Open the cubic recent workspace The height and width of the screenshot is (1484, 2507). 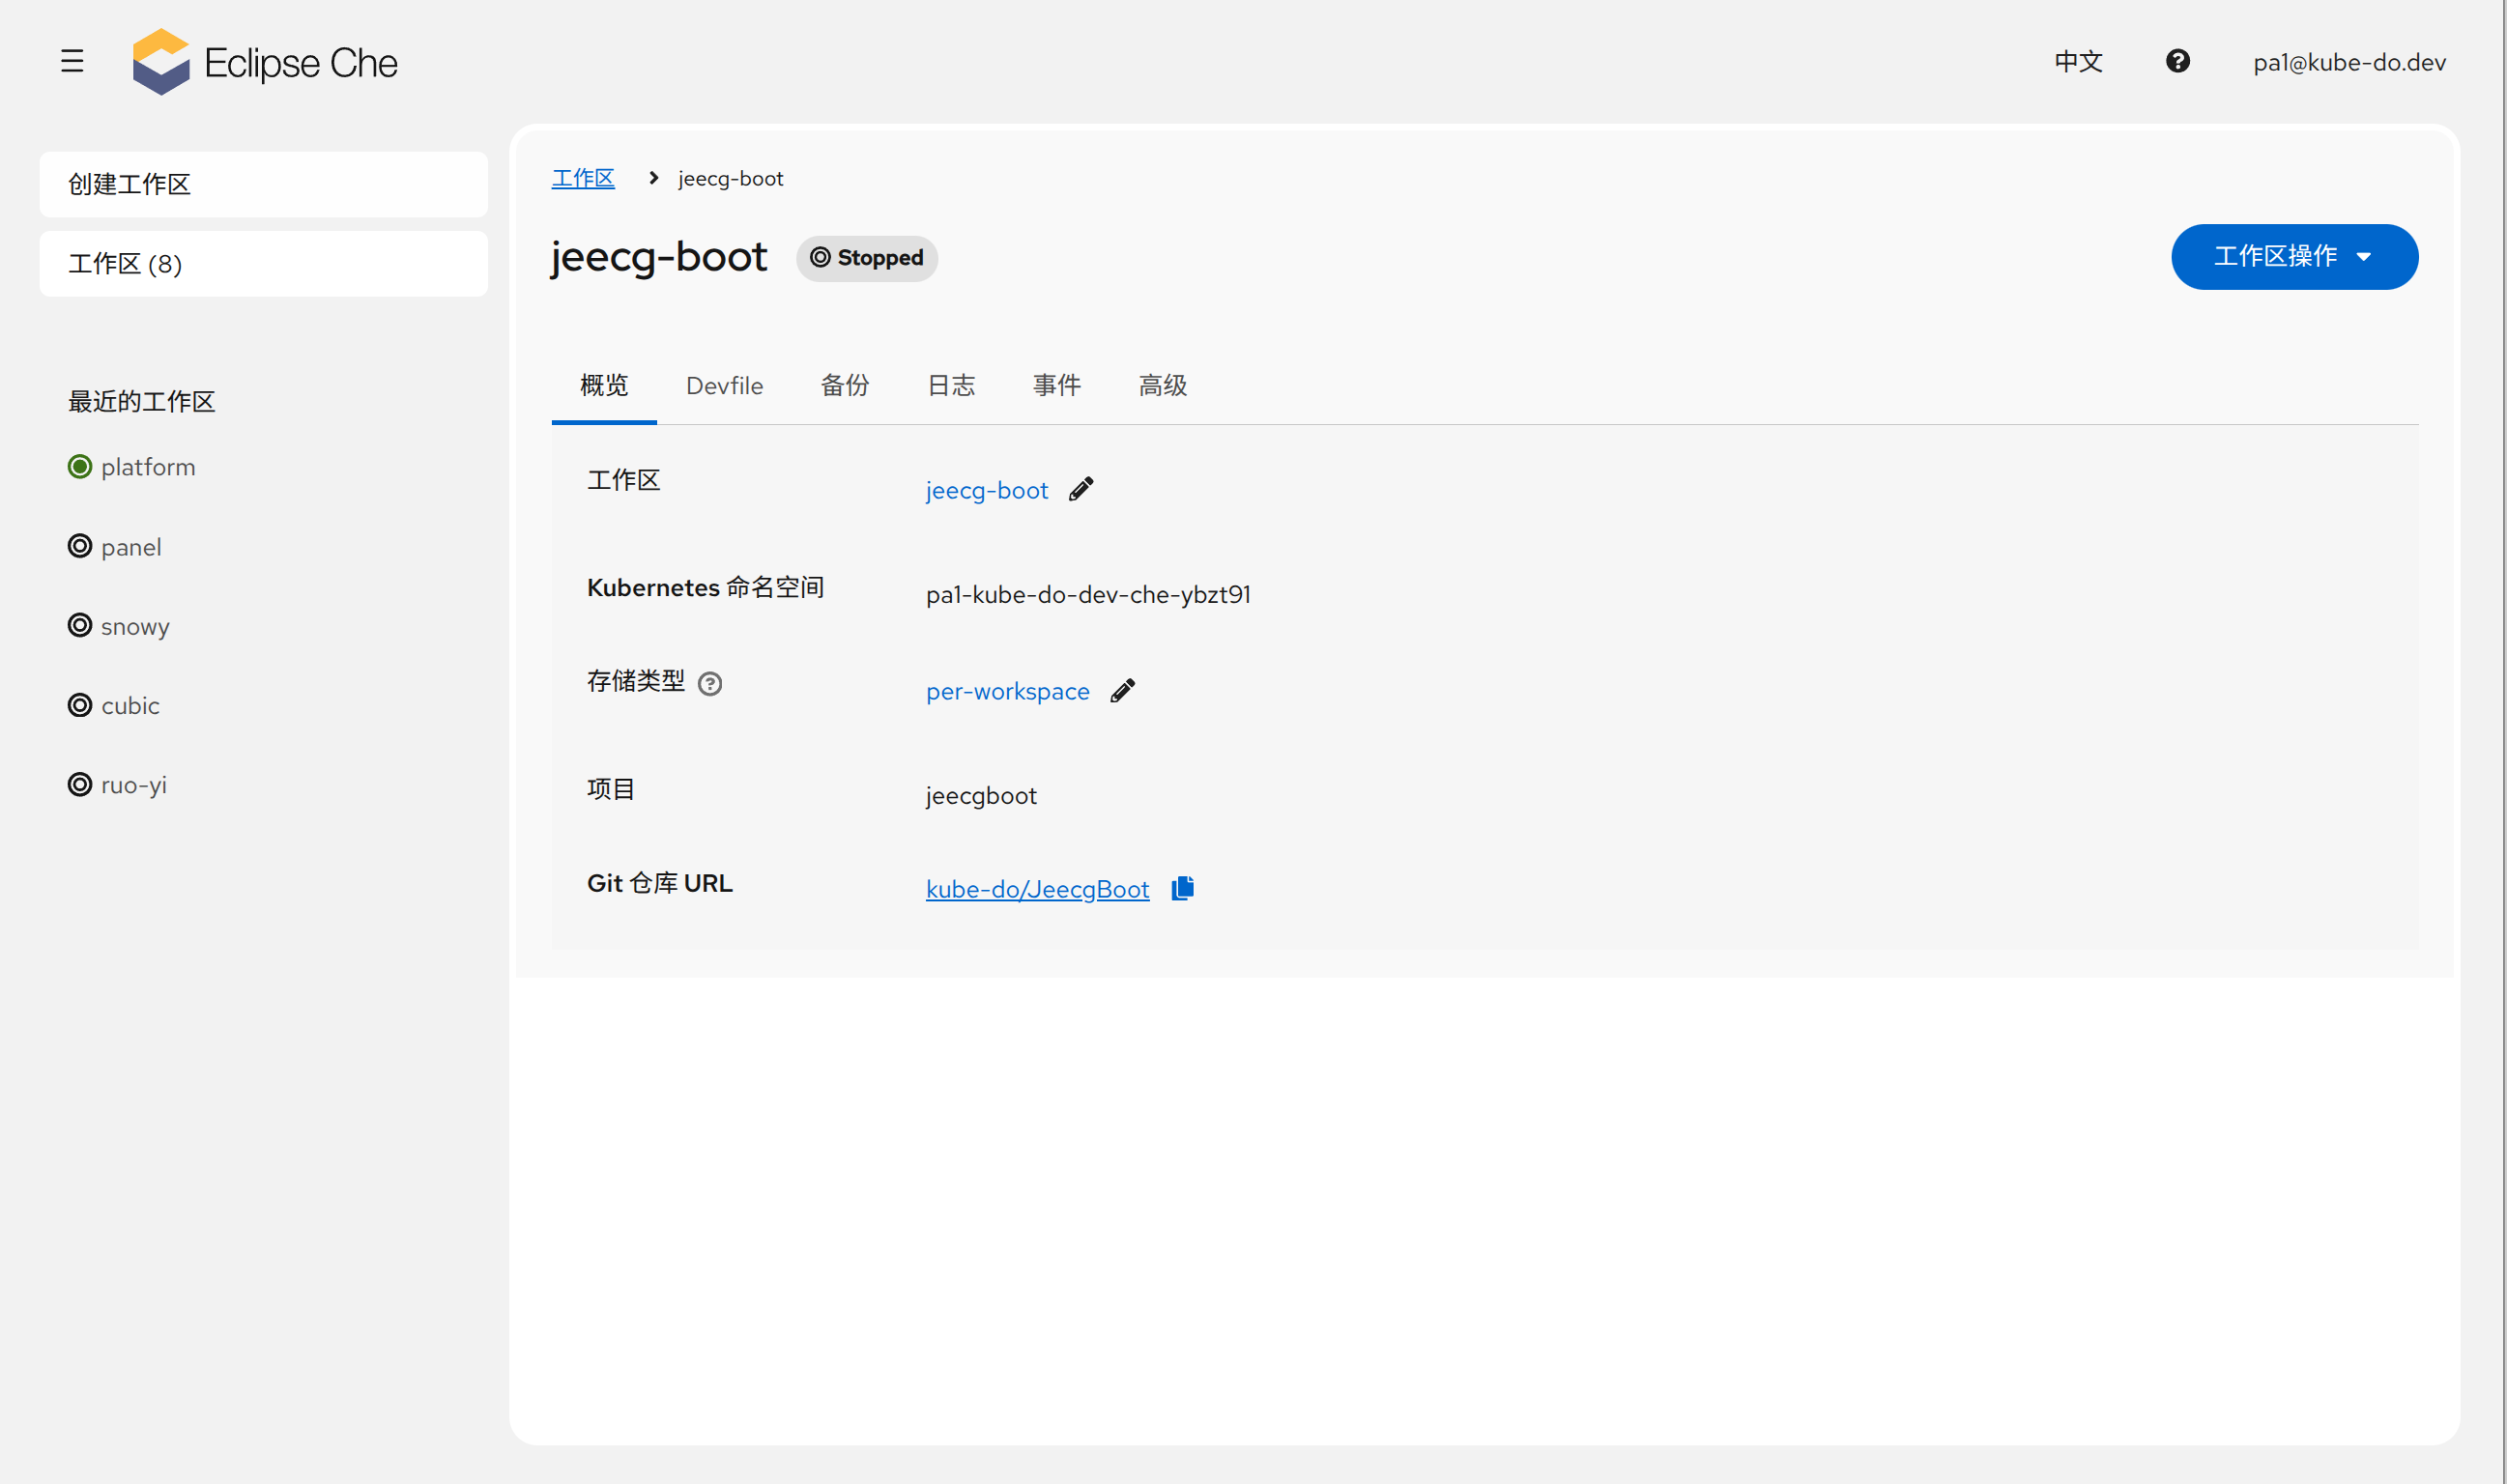(130, 705)
